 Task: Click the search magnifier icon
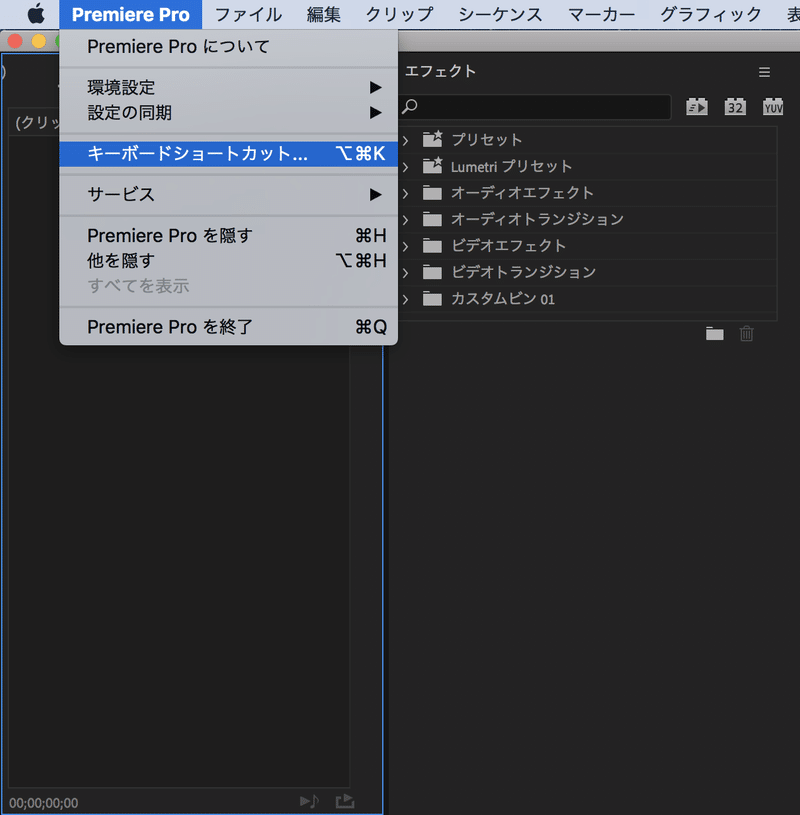(x=410, y=107)
